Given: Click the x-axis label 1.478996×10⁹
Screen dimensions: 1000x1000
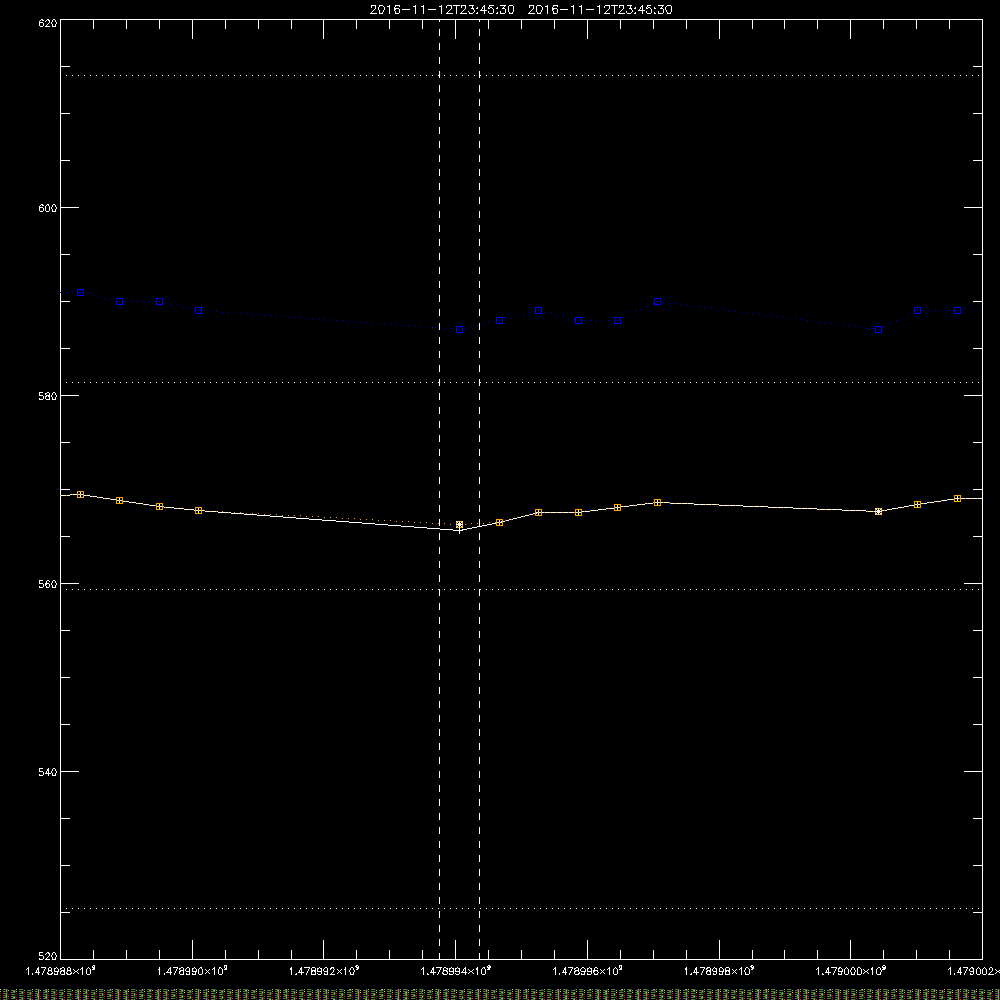Looking at the screenshot, I should pos(587,971).
